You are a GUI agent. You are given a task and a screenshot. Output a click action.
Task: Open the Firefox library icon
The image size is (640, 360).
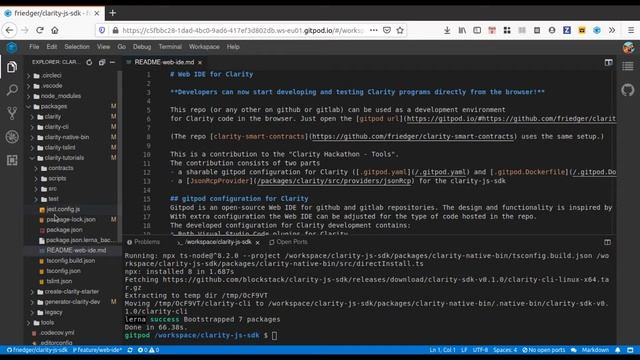pos(462,30)
